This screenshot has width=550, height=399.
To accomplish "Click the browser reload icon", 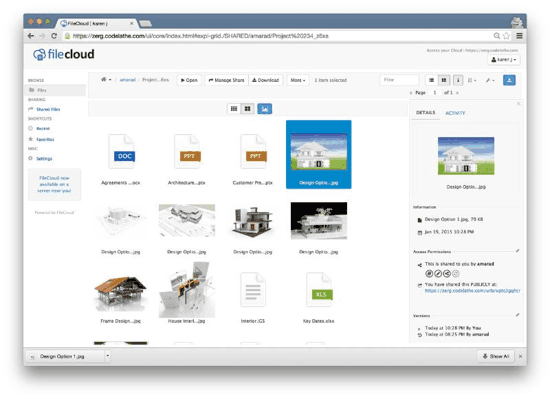I will coord(54,36).
